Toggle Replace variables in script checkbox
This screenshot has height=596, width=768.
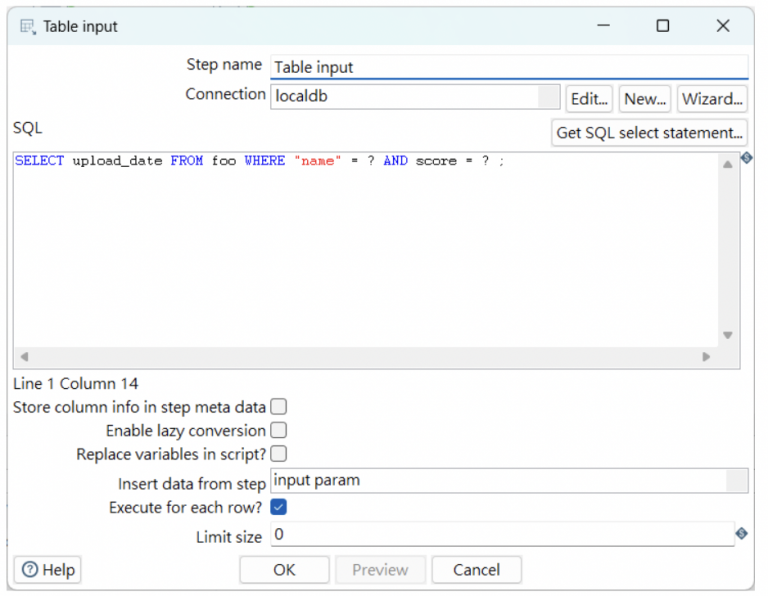click(x=279, y=455)
